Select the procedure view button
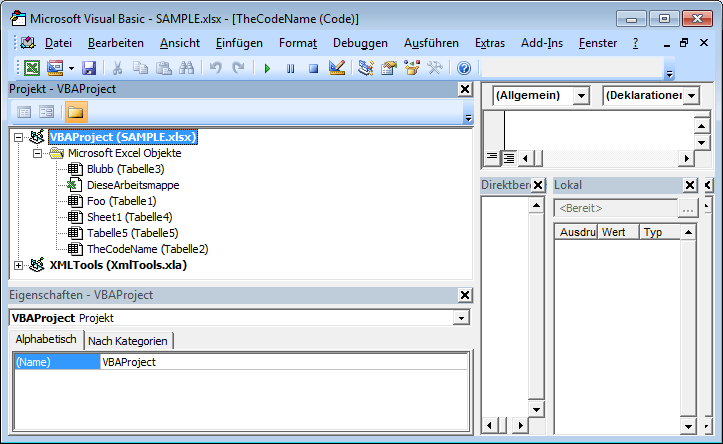The height and width of the screenshot is (444, 723). [x=492, y=158]
